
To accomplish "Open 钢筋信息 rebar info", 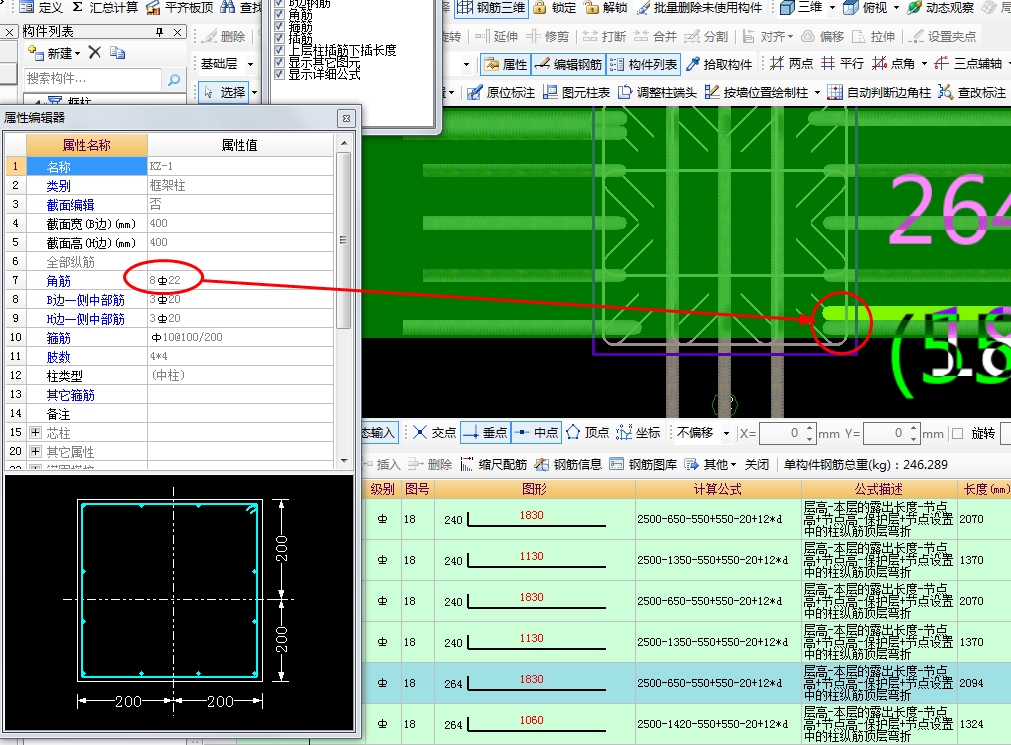I will (x=569, y=464).
